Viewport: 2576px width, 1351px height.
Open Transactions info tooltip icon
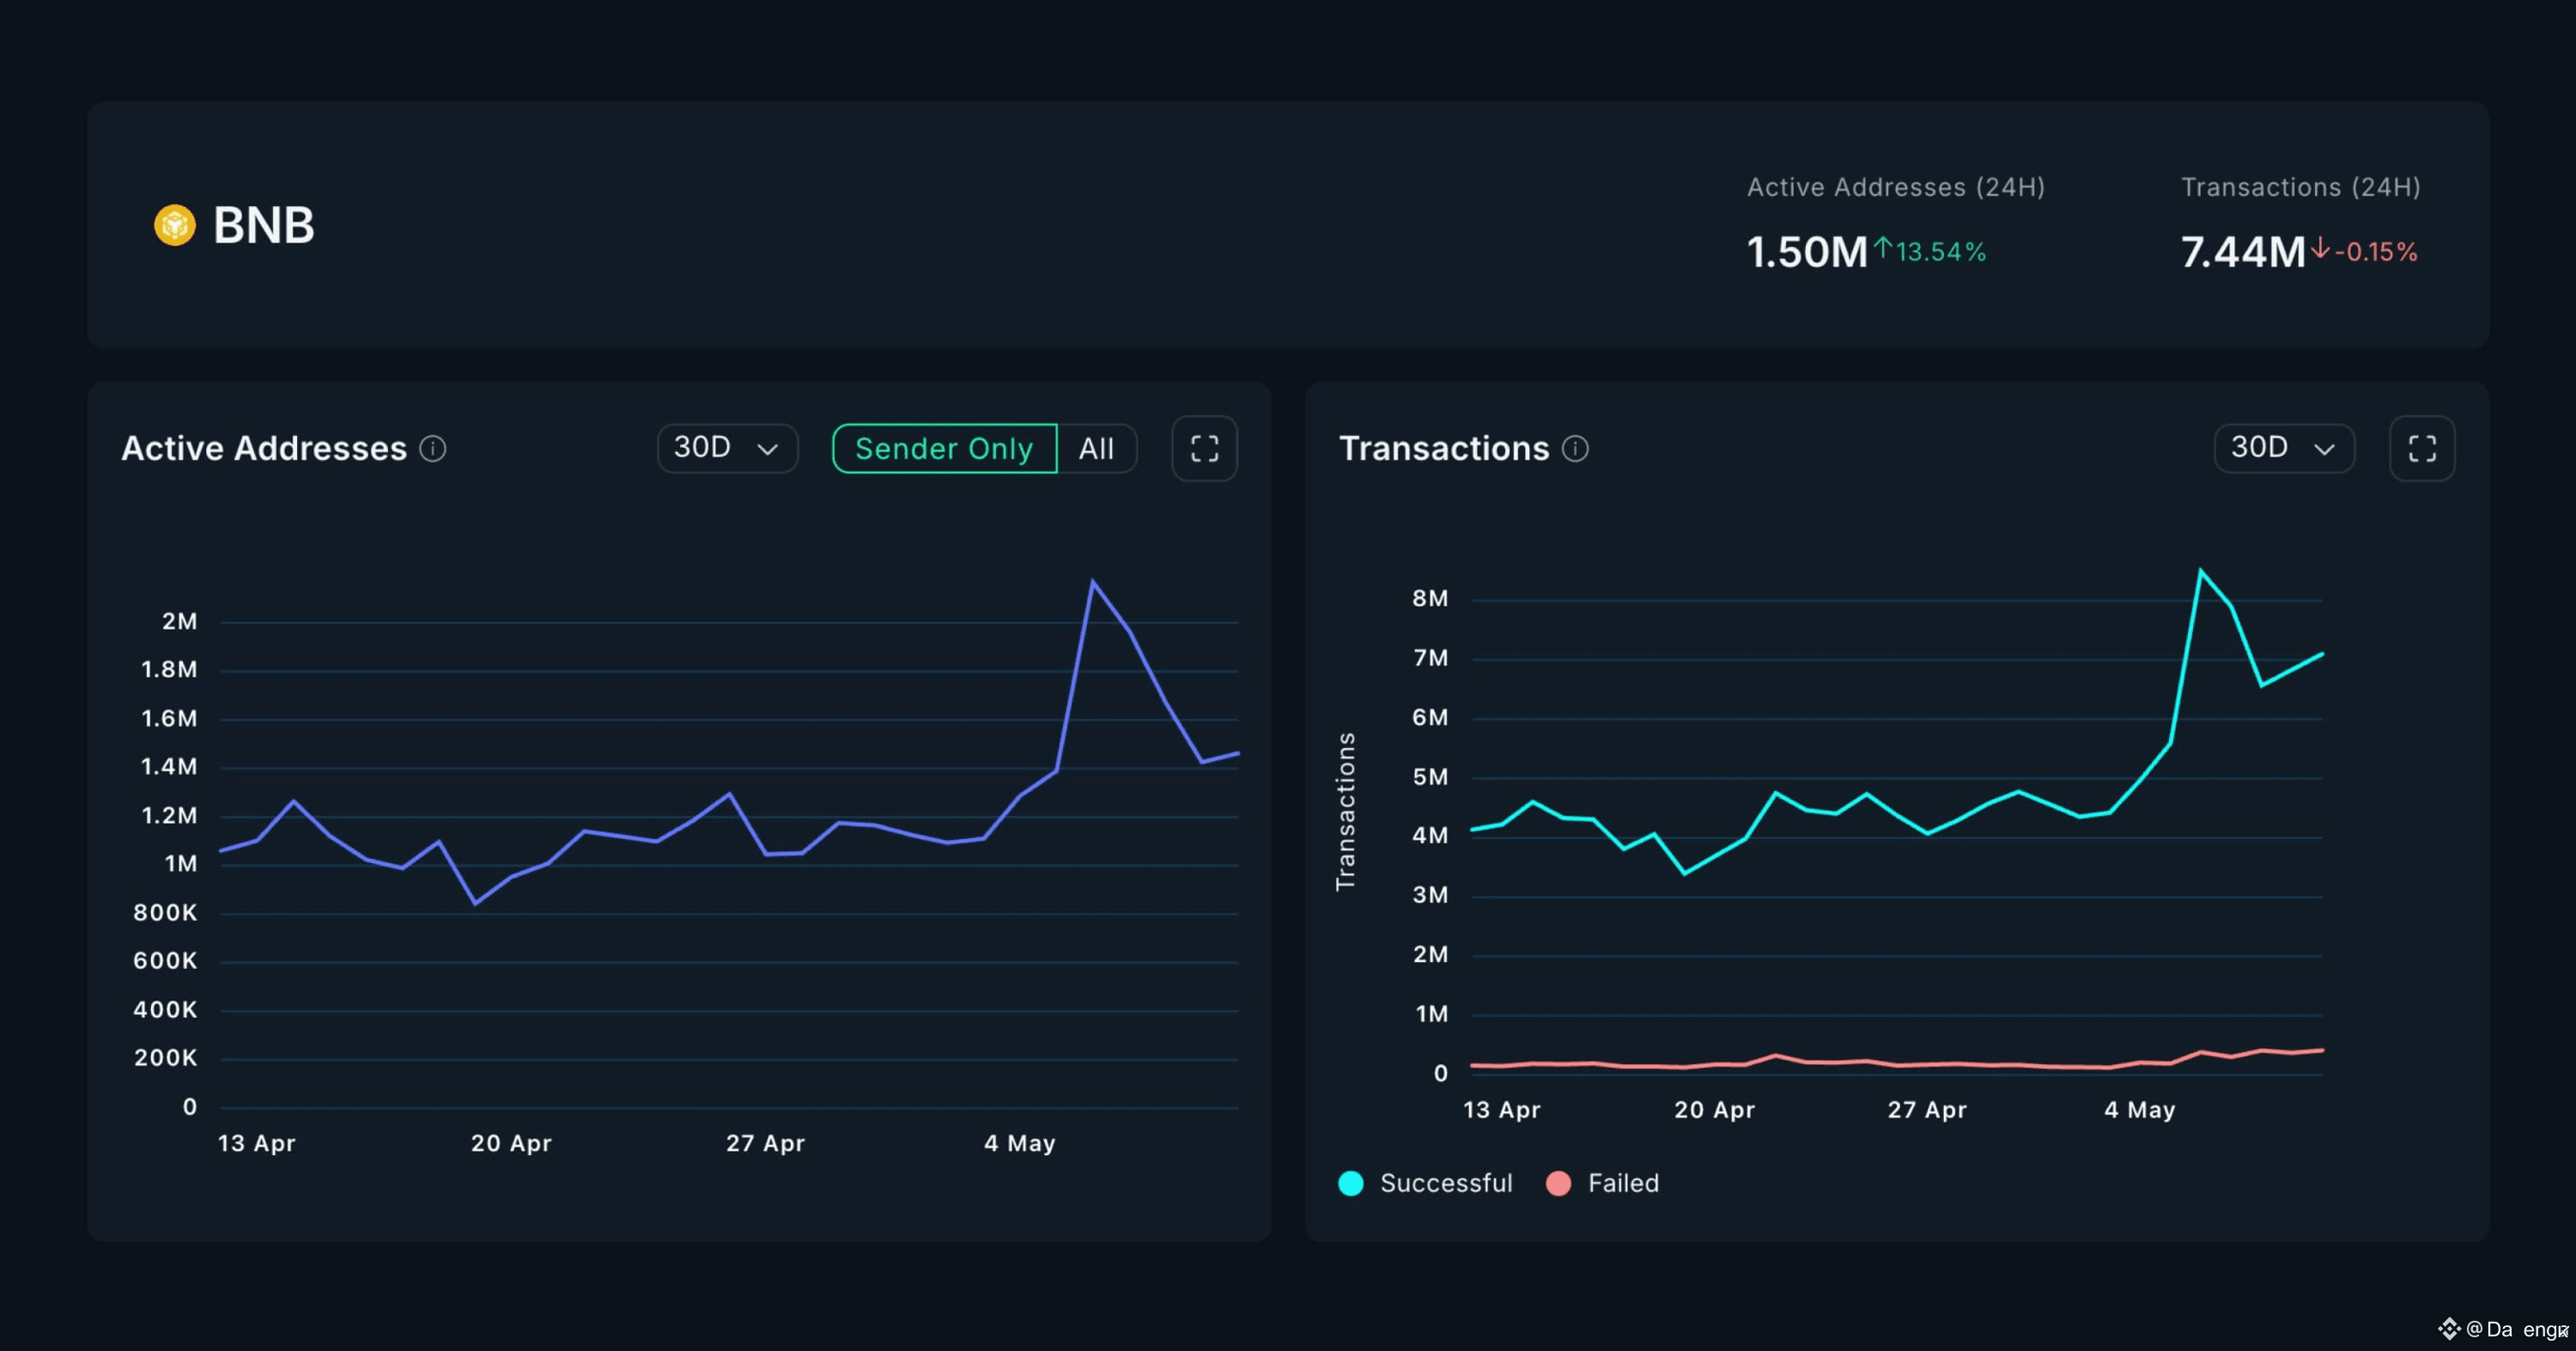[1575, 449]
